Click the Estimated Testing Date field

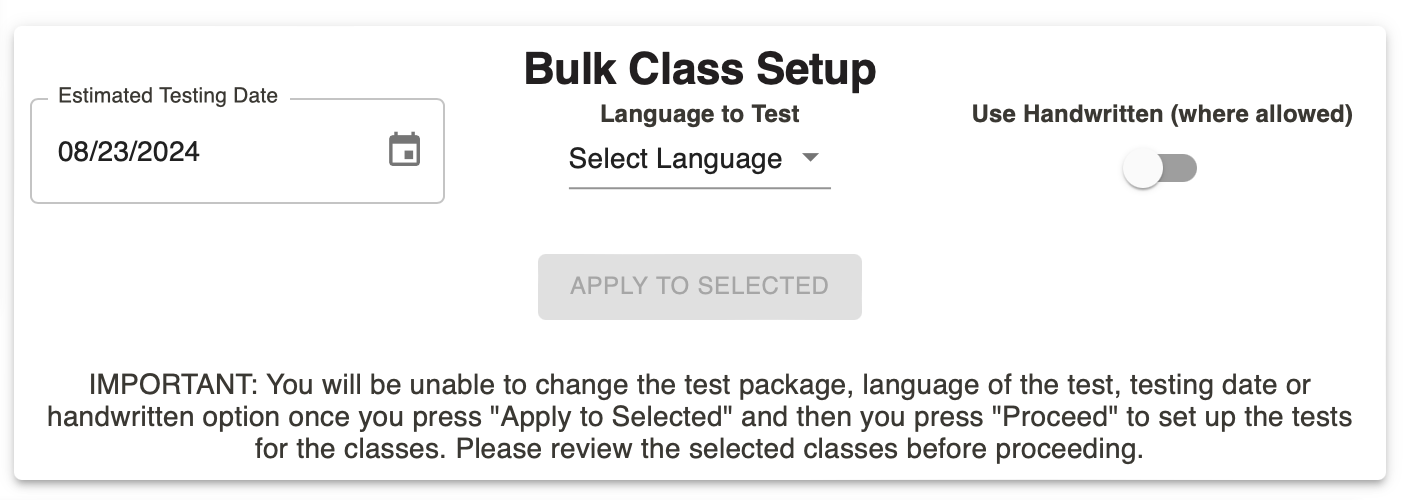coord(237,151)
